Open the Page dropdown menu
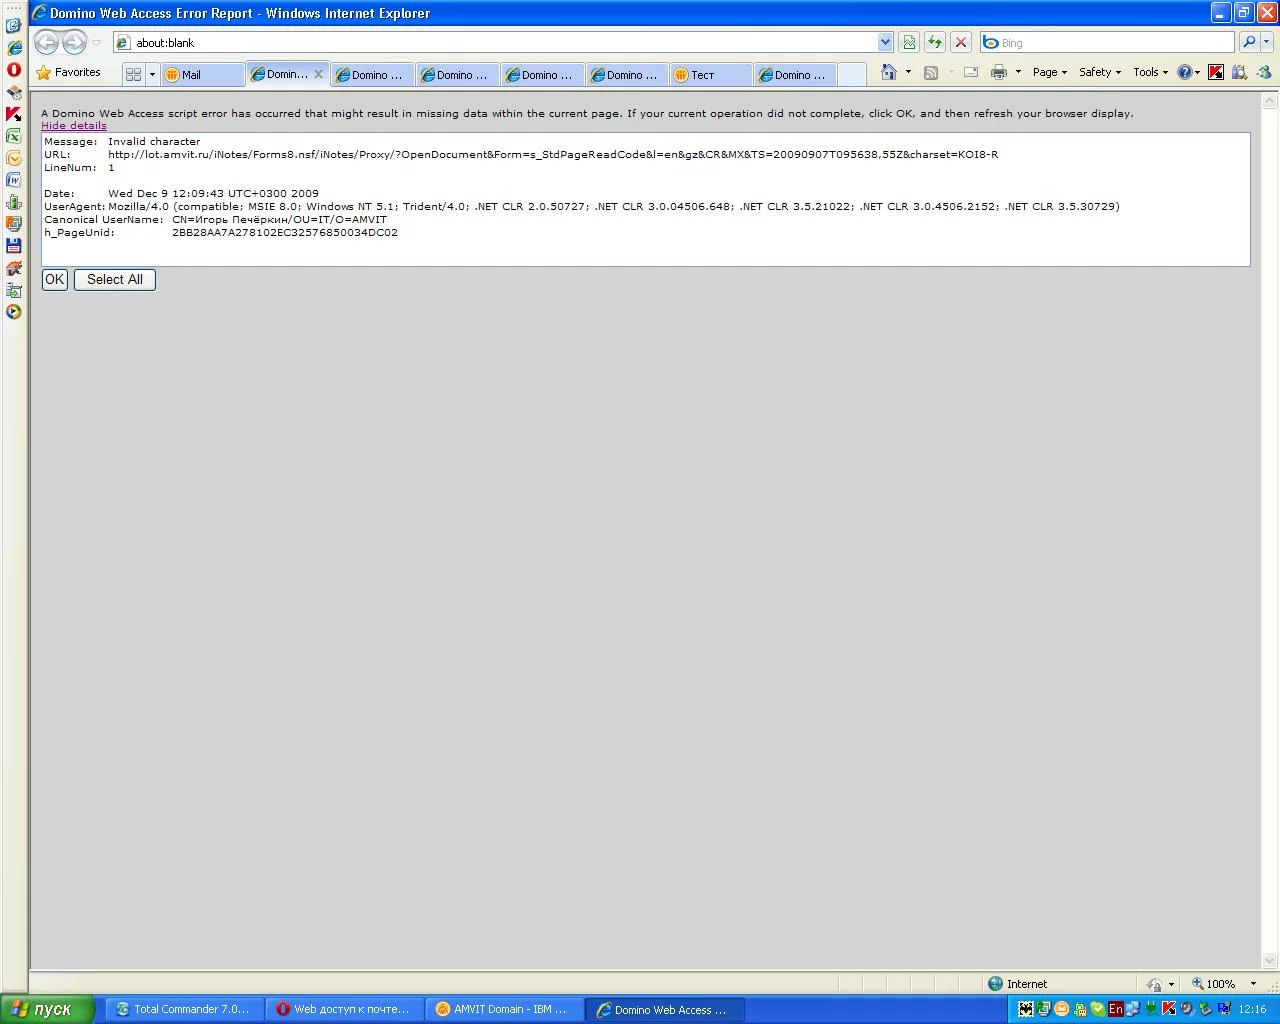 click(1050, 72)
